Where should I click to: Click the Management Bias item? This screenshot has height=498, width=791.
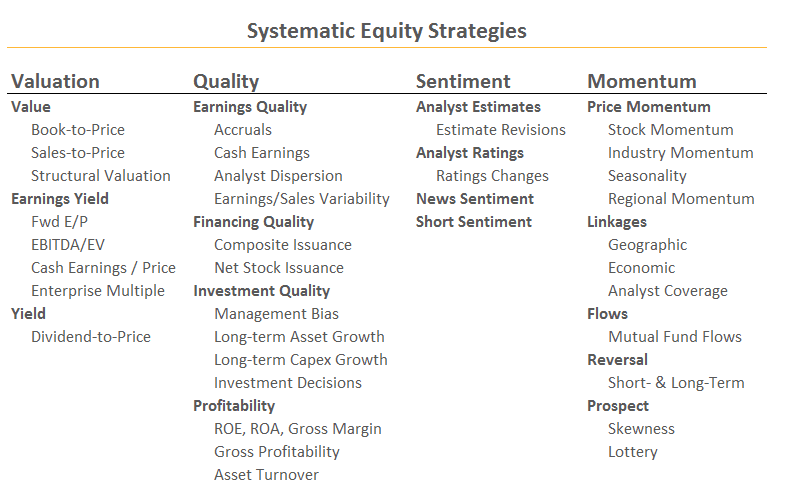point(276,313)
